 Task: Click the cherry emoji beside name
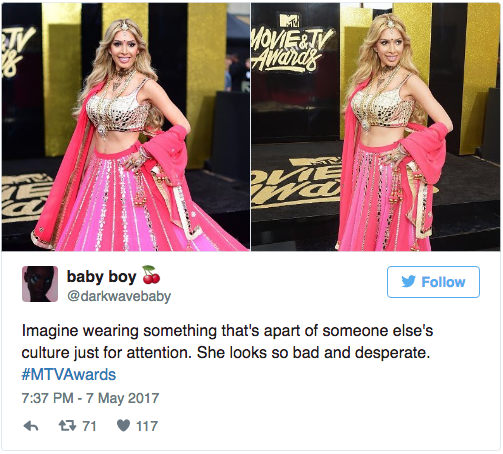(151, 275)
